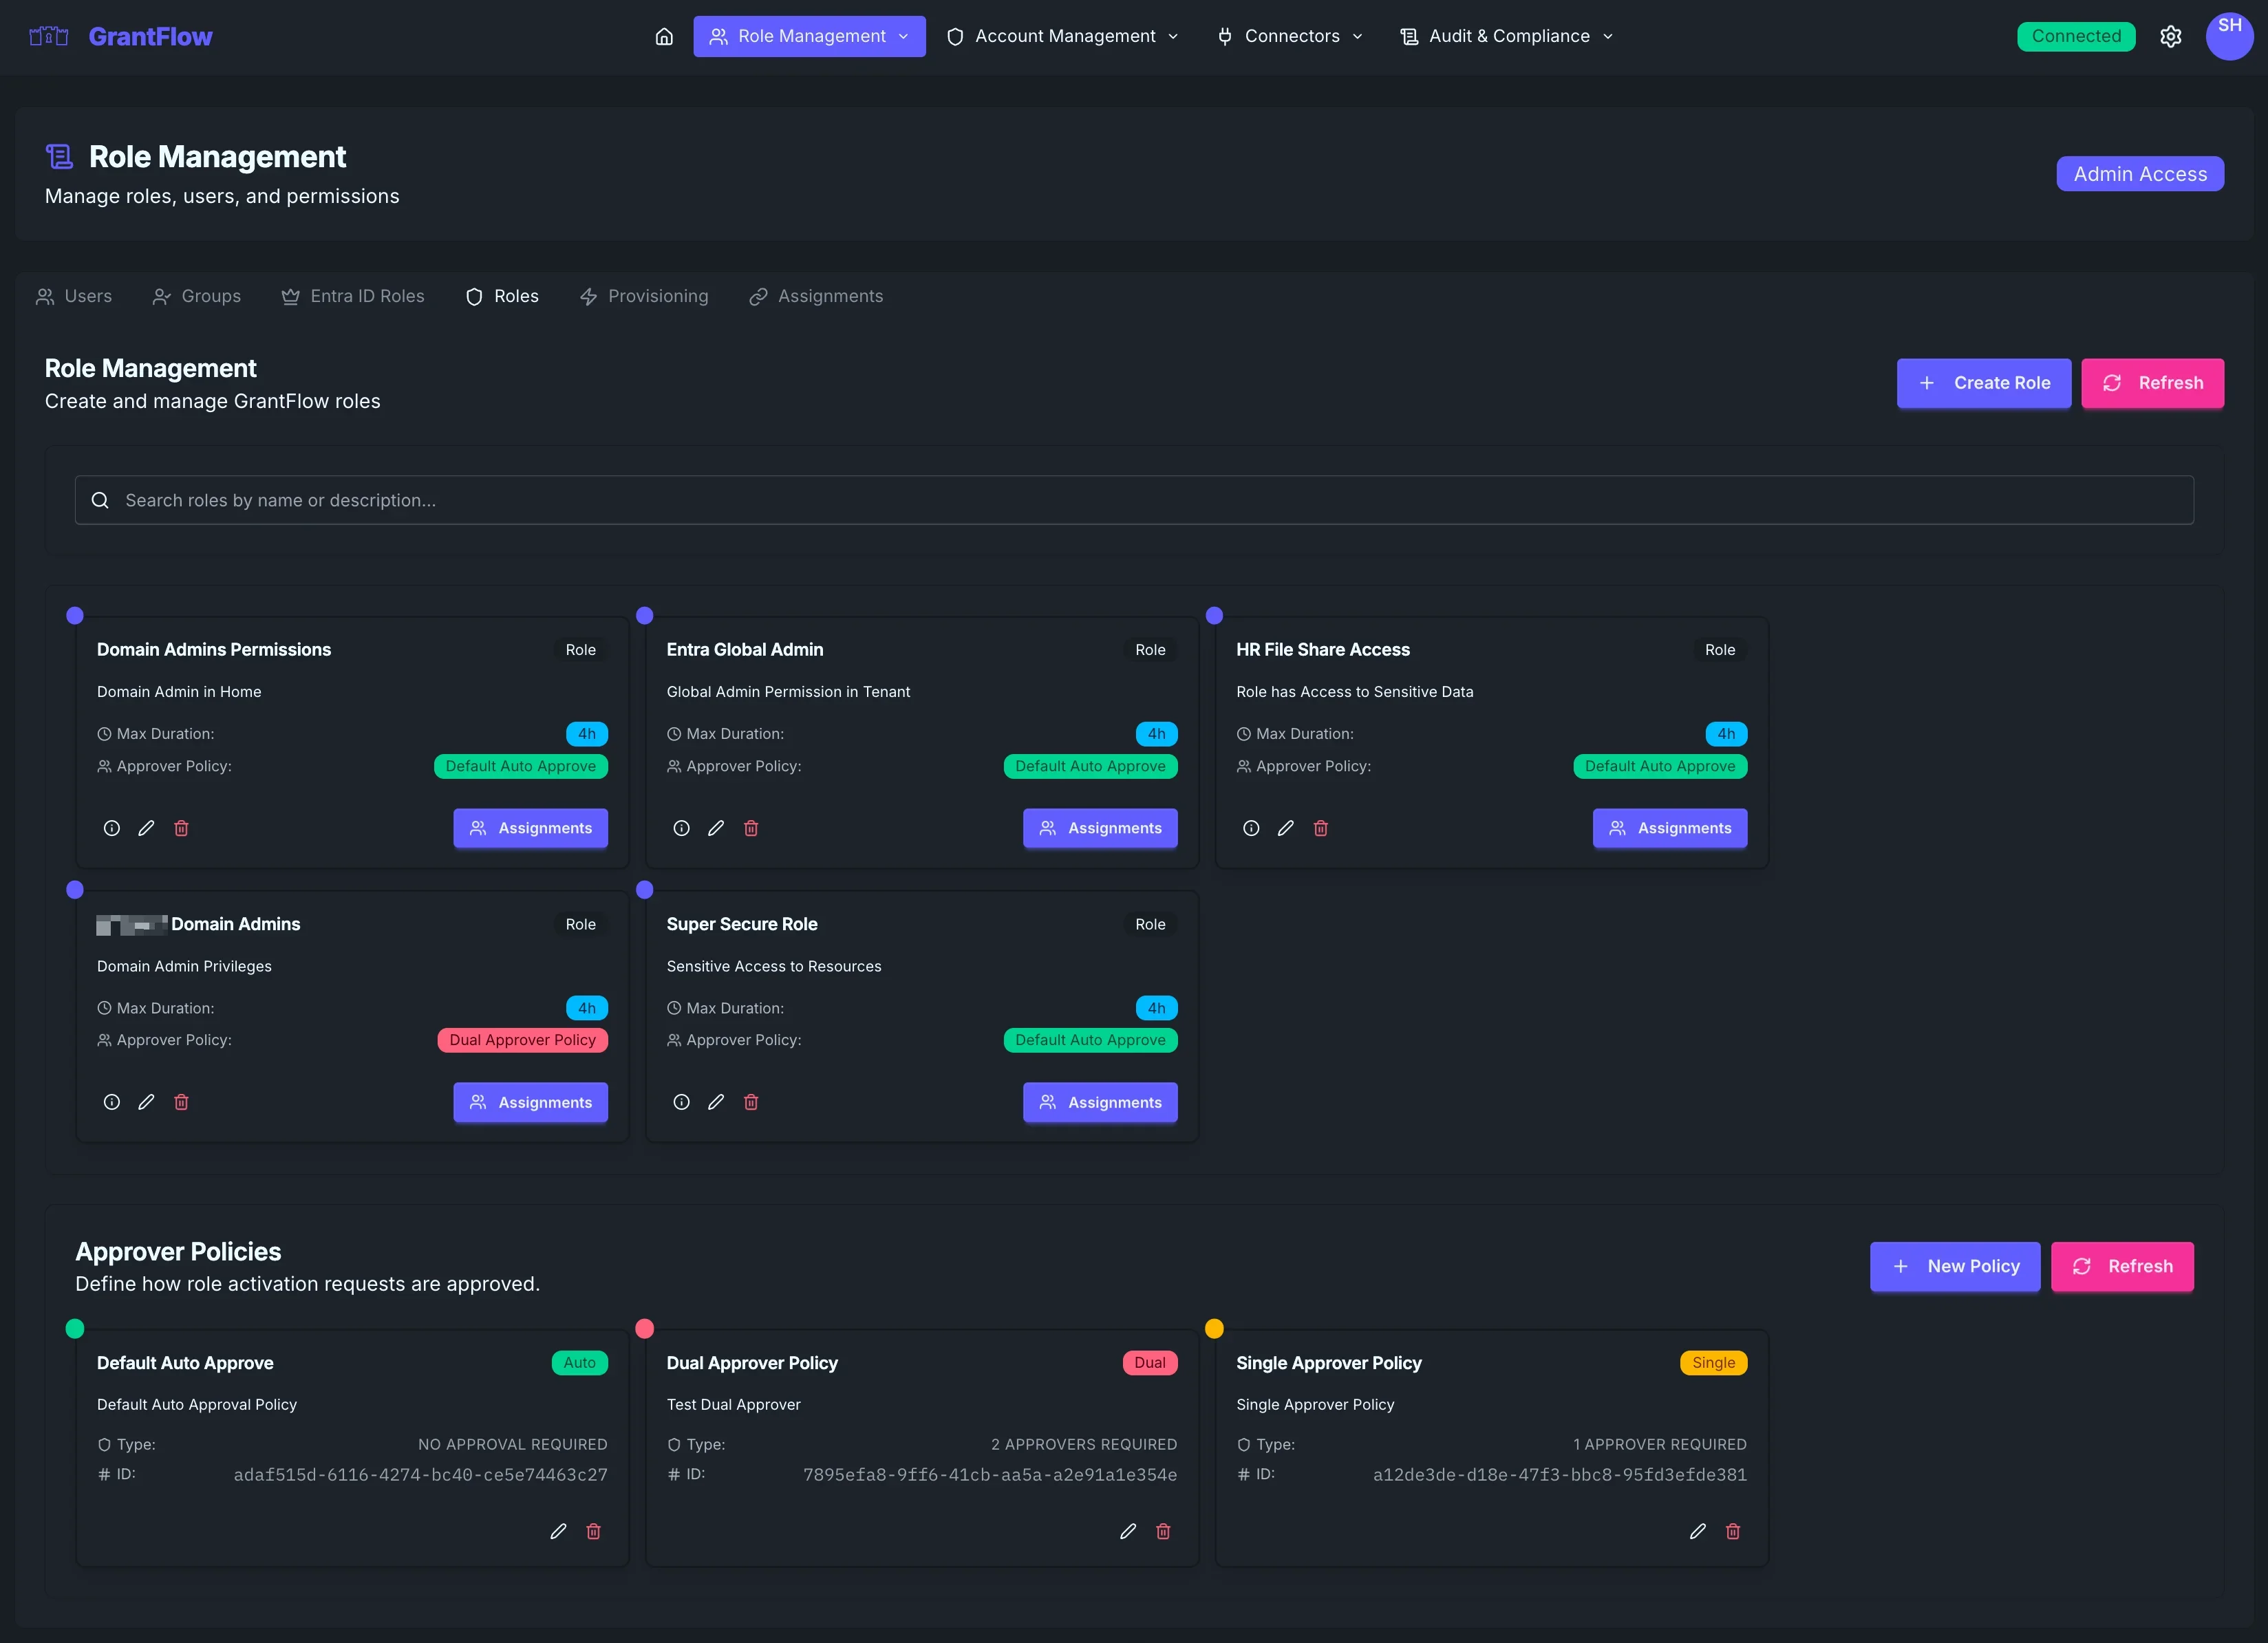Click the Create Role button
The image size is (2268, 1643).
pos(1983,383)
